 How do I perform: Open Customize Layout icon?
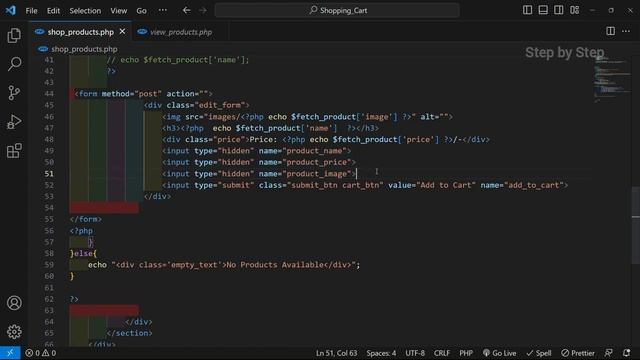[x=575, y=10]
